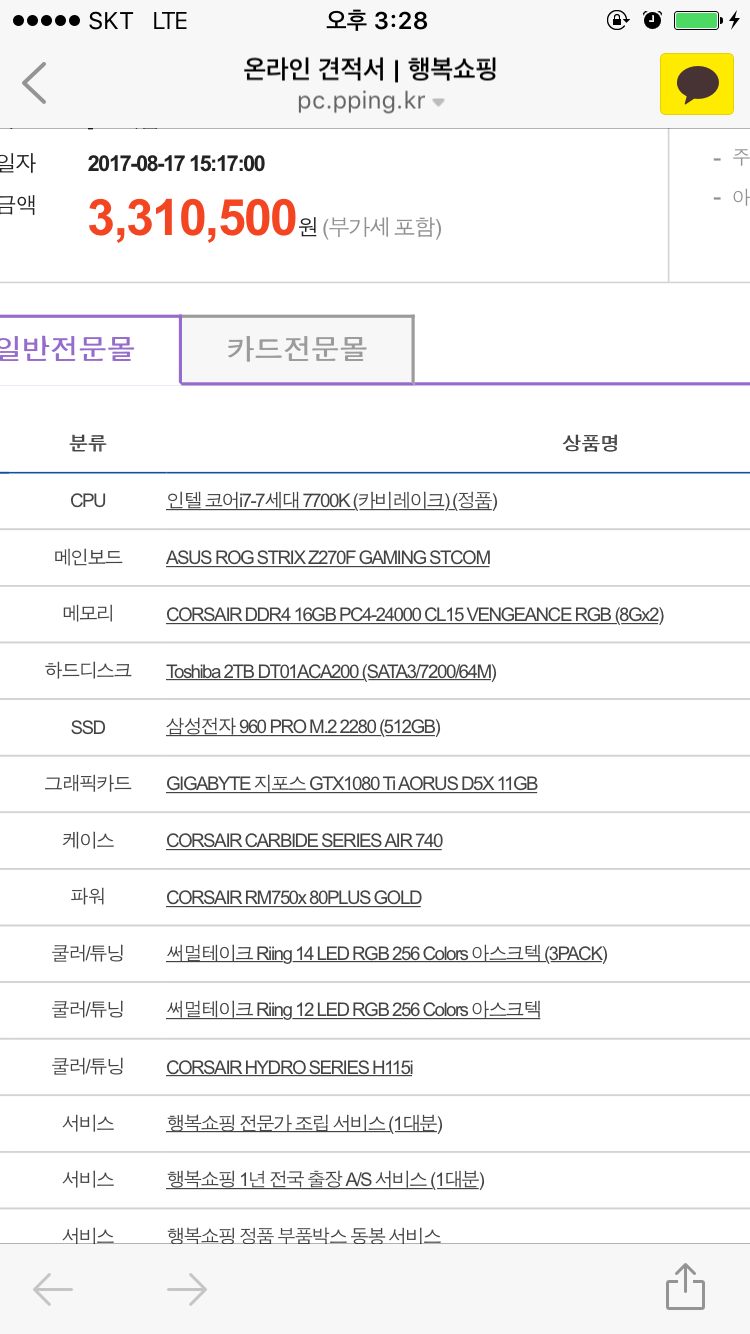
Task: Open ASUS ROG STRIX Z270F mainboard link
Action: 328,557
